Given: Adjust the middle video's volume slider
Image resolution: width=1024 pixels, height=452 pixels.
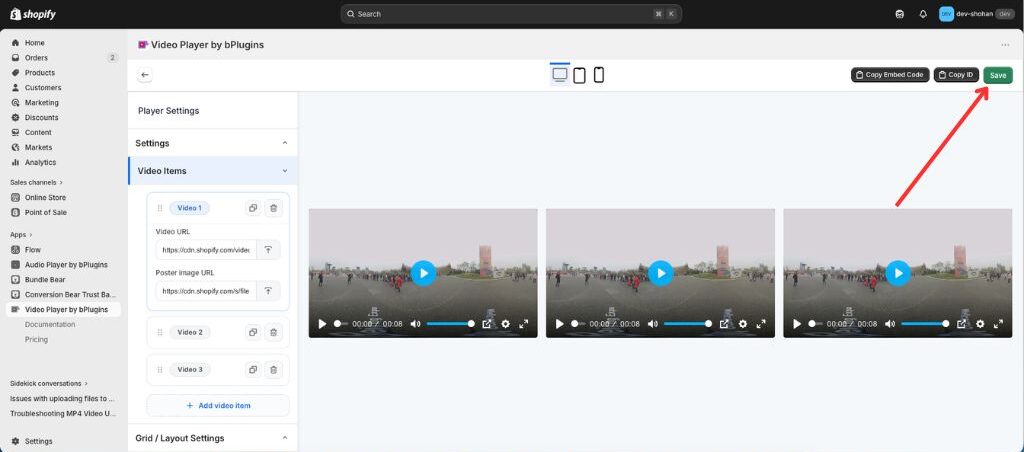Looking at the screenshot, I should click(x=687, y=324).
